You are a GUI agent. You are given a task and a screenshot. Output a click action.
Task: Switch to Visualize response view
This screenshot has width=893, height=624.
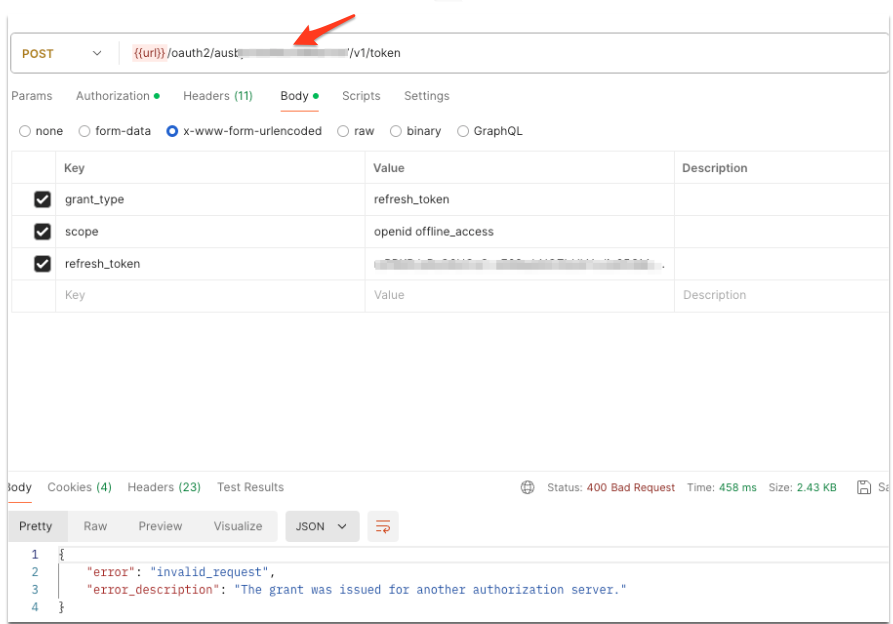(237, 526)
